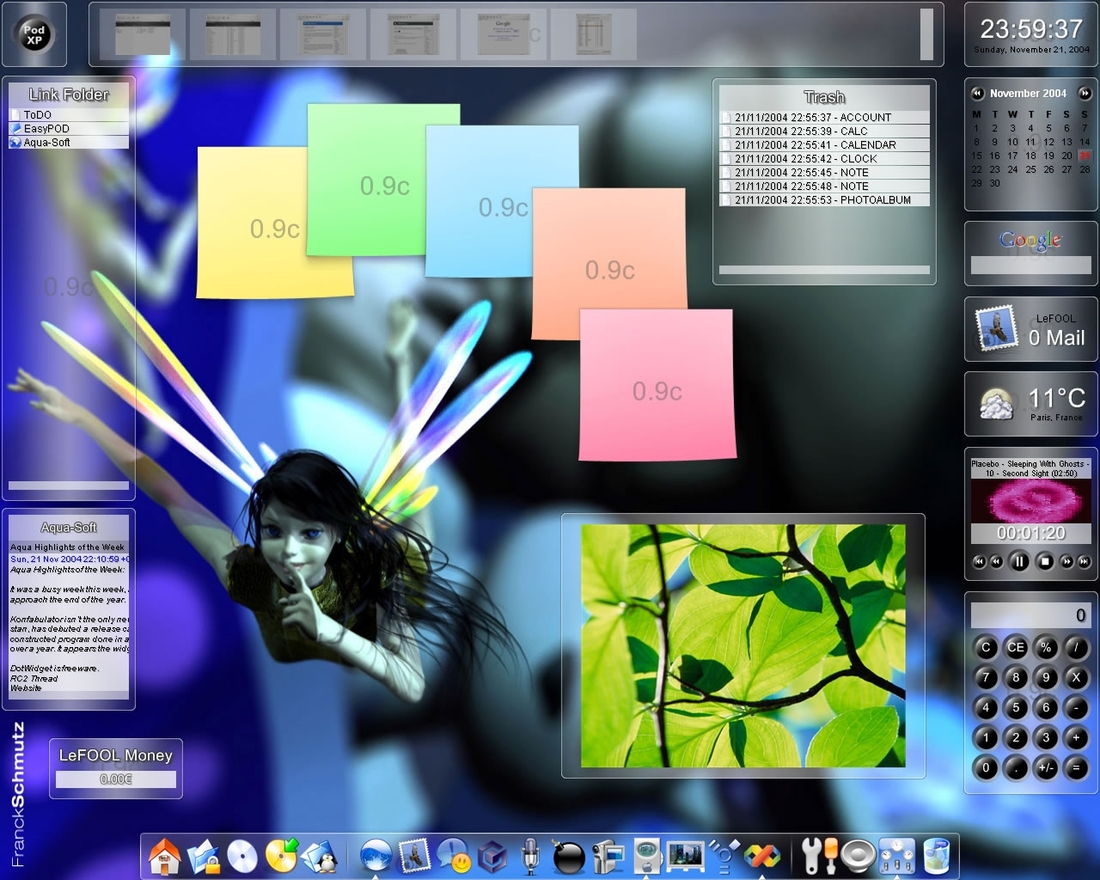Select the PHOTOALBUM entry in Trash
This screenshot has width=1100, height=880.
point(824,200)
